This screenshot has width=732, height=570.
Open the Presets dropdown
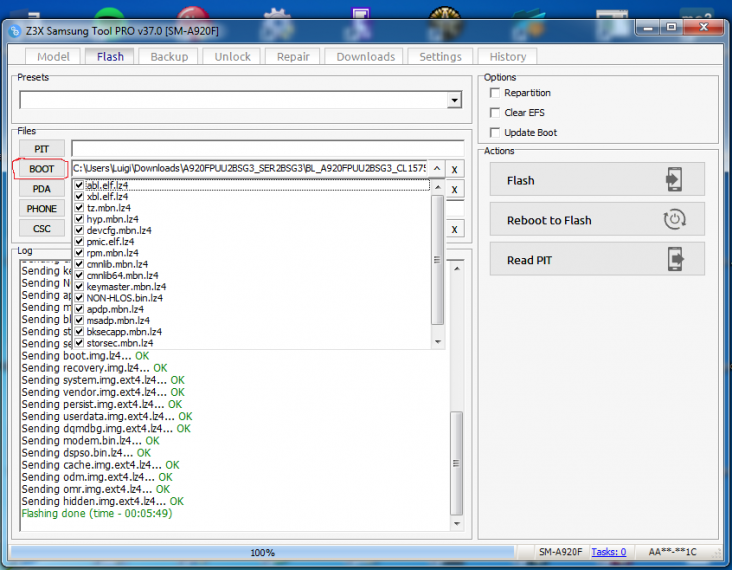[x=454, y=100]
